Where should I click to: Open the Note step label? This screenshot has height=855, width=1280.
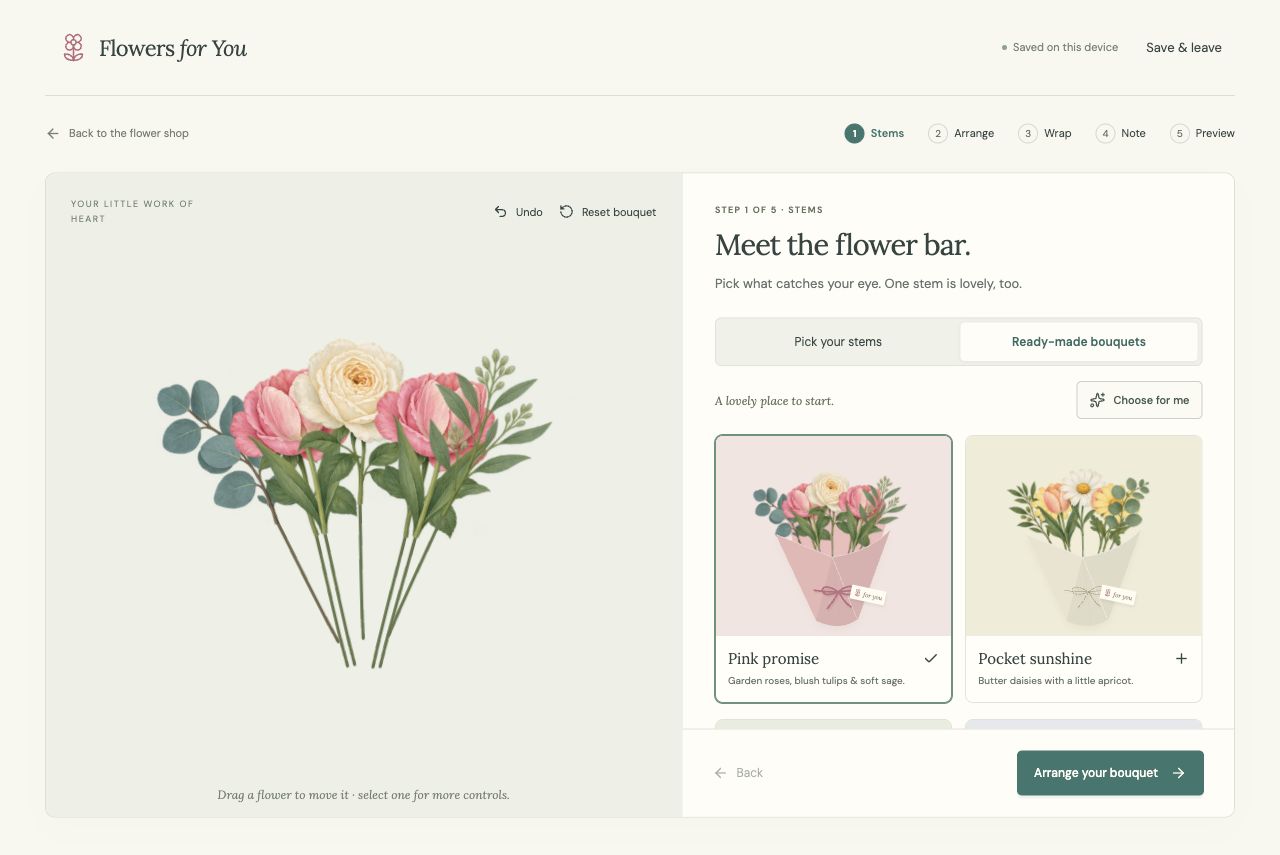(x=1133, y=133)
